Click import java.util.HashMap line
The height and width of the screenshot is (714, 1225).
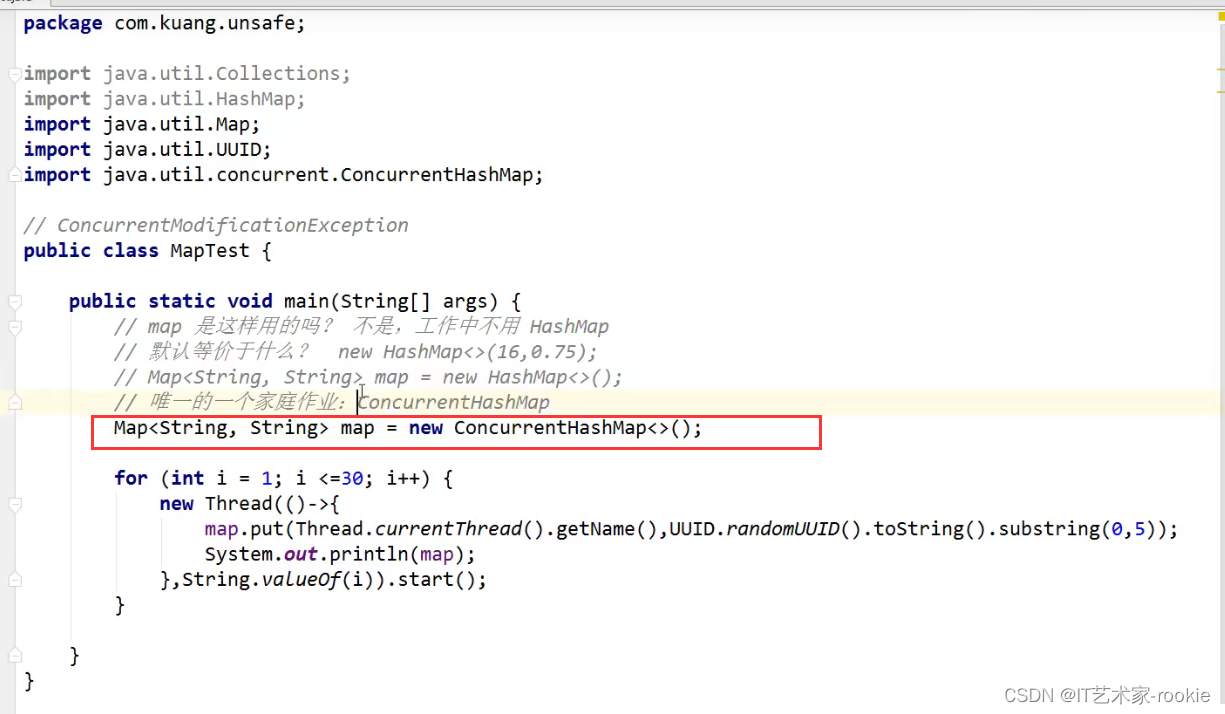[164, 99]
